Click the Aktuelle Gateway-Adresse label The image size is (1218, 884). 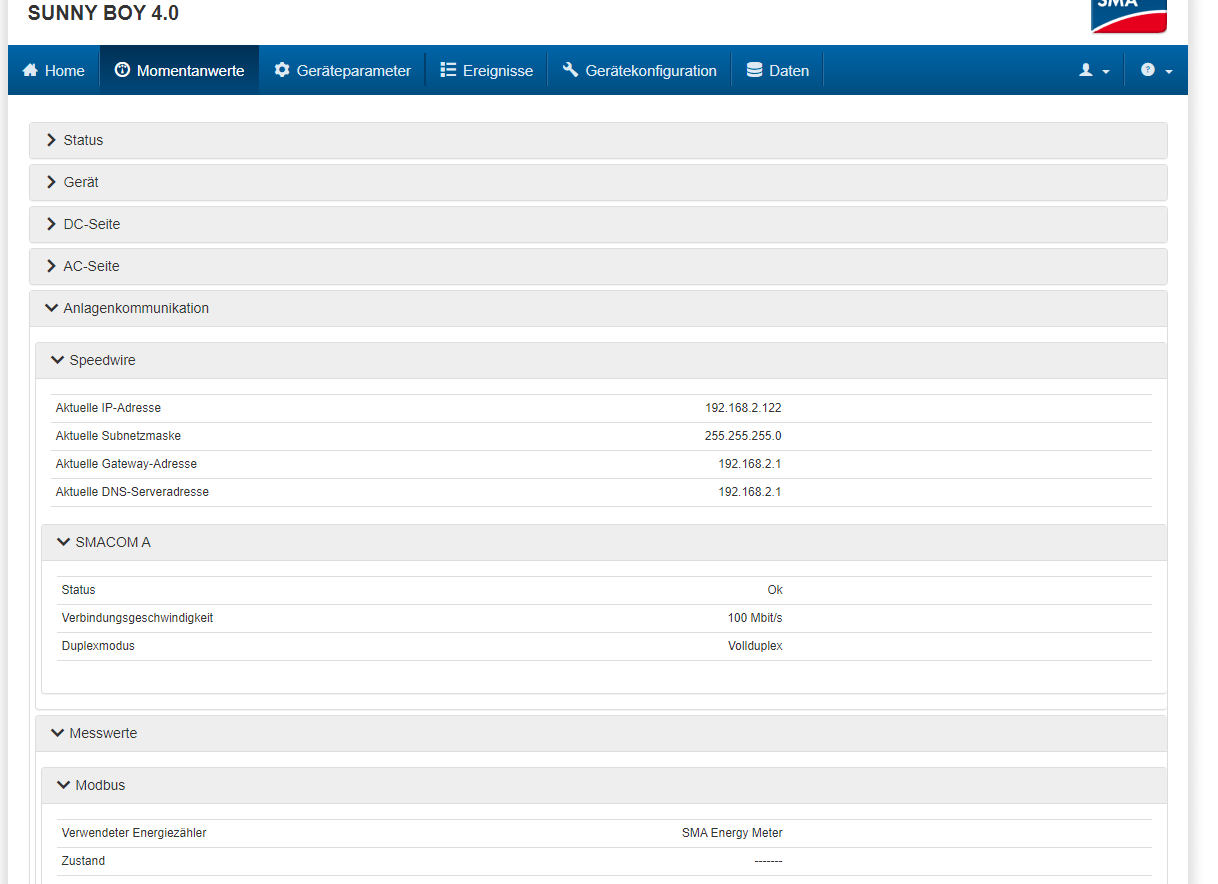(126, 464)
